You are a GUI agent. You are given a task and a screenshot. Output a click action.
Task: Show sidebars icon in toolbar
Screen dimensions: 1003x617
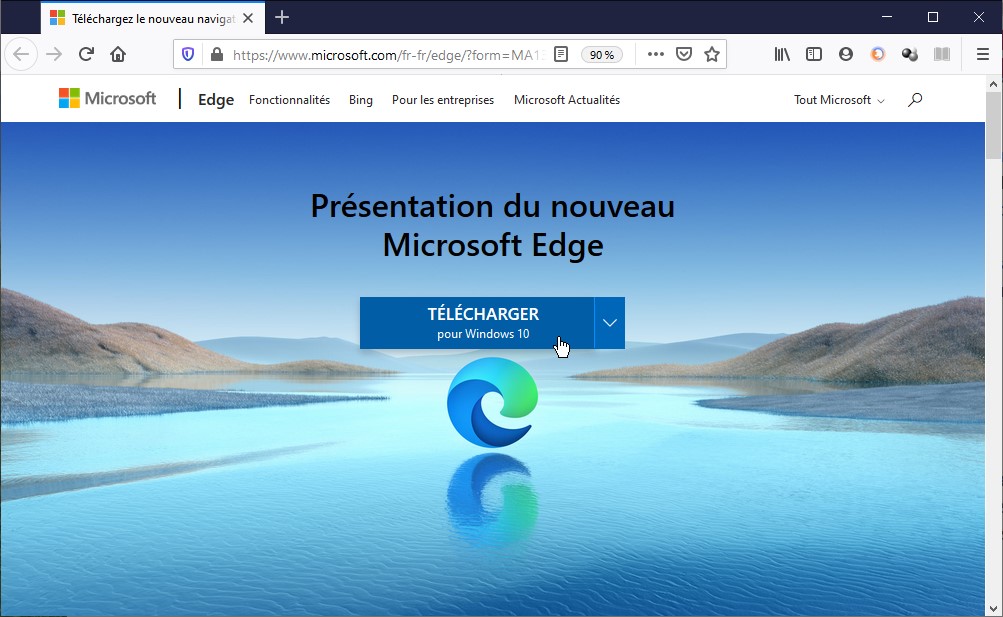(x=814, y=54)
